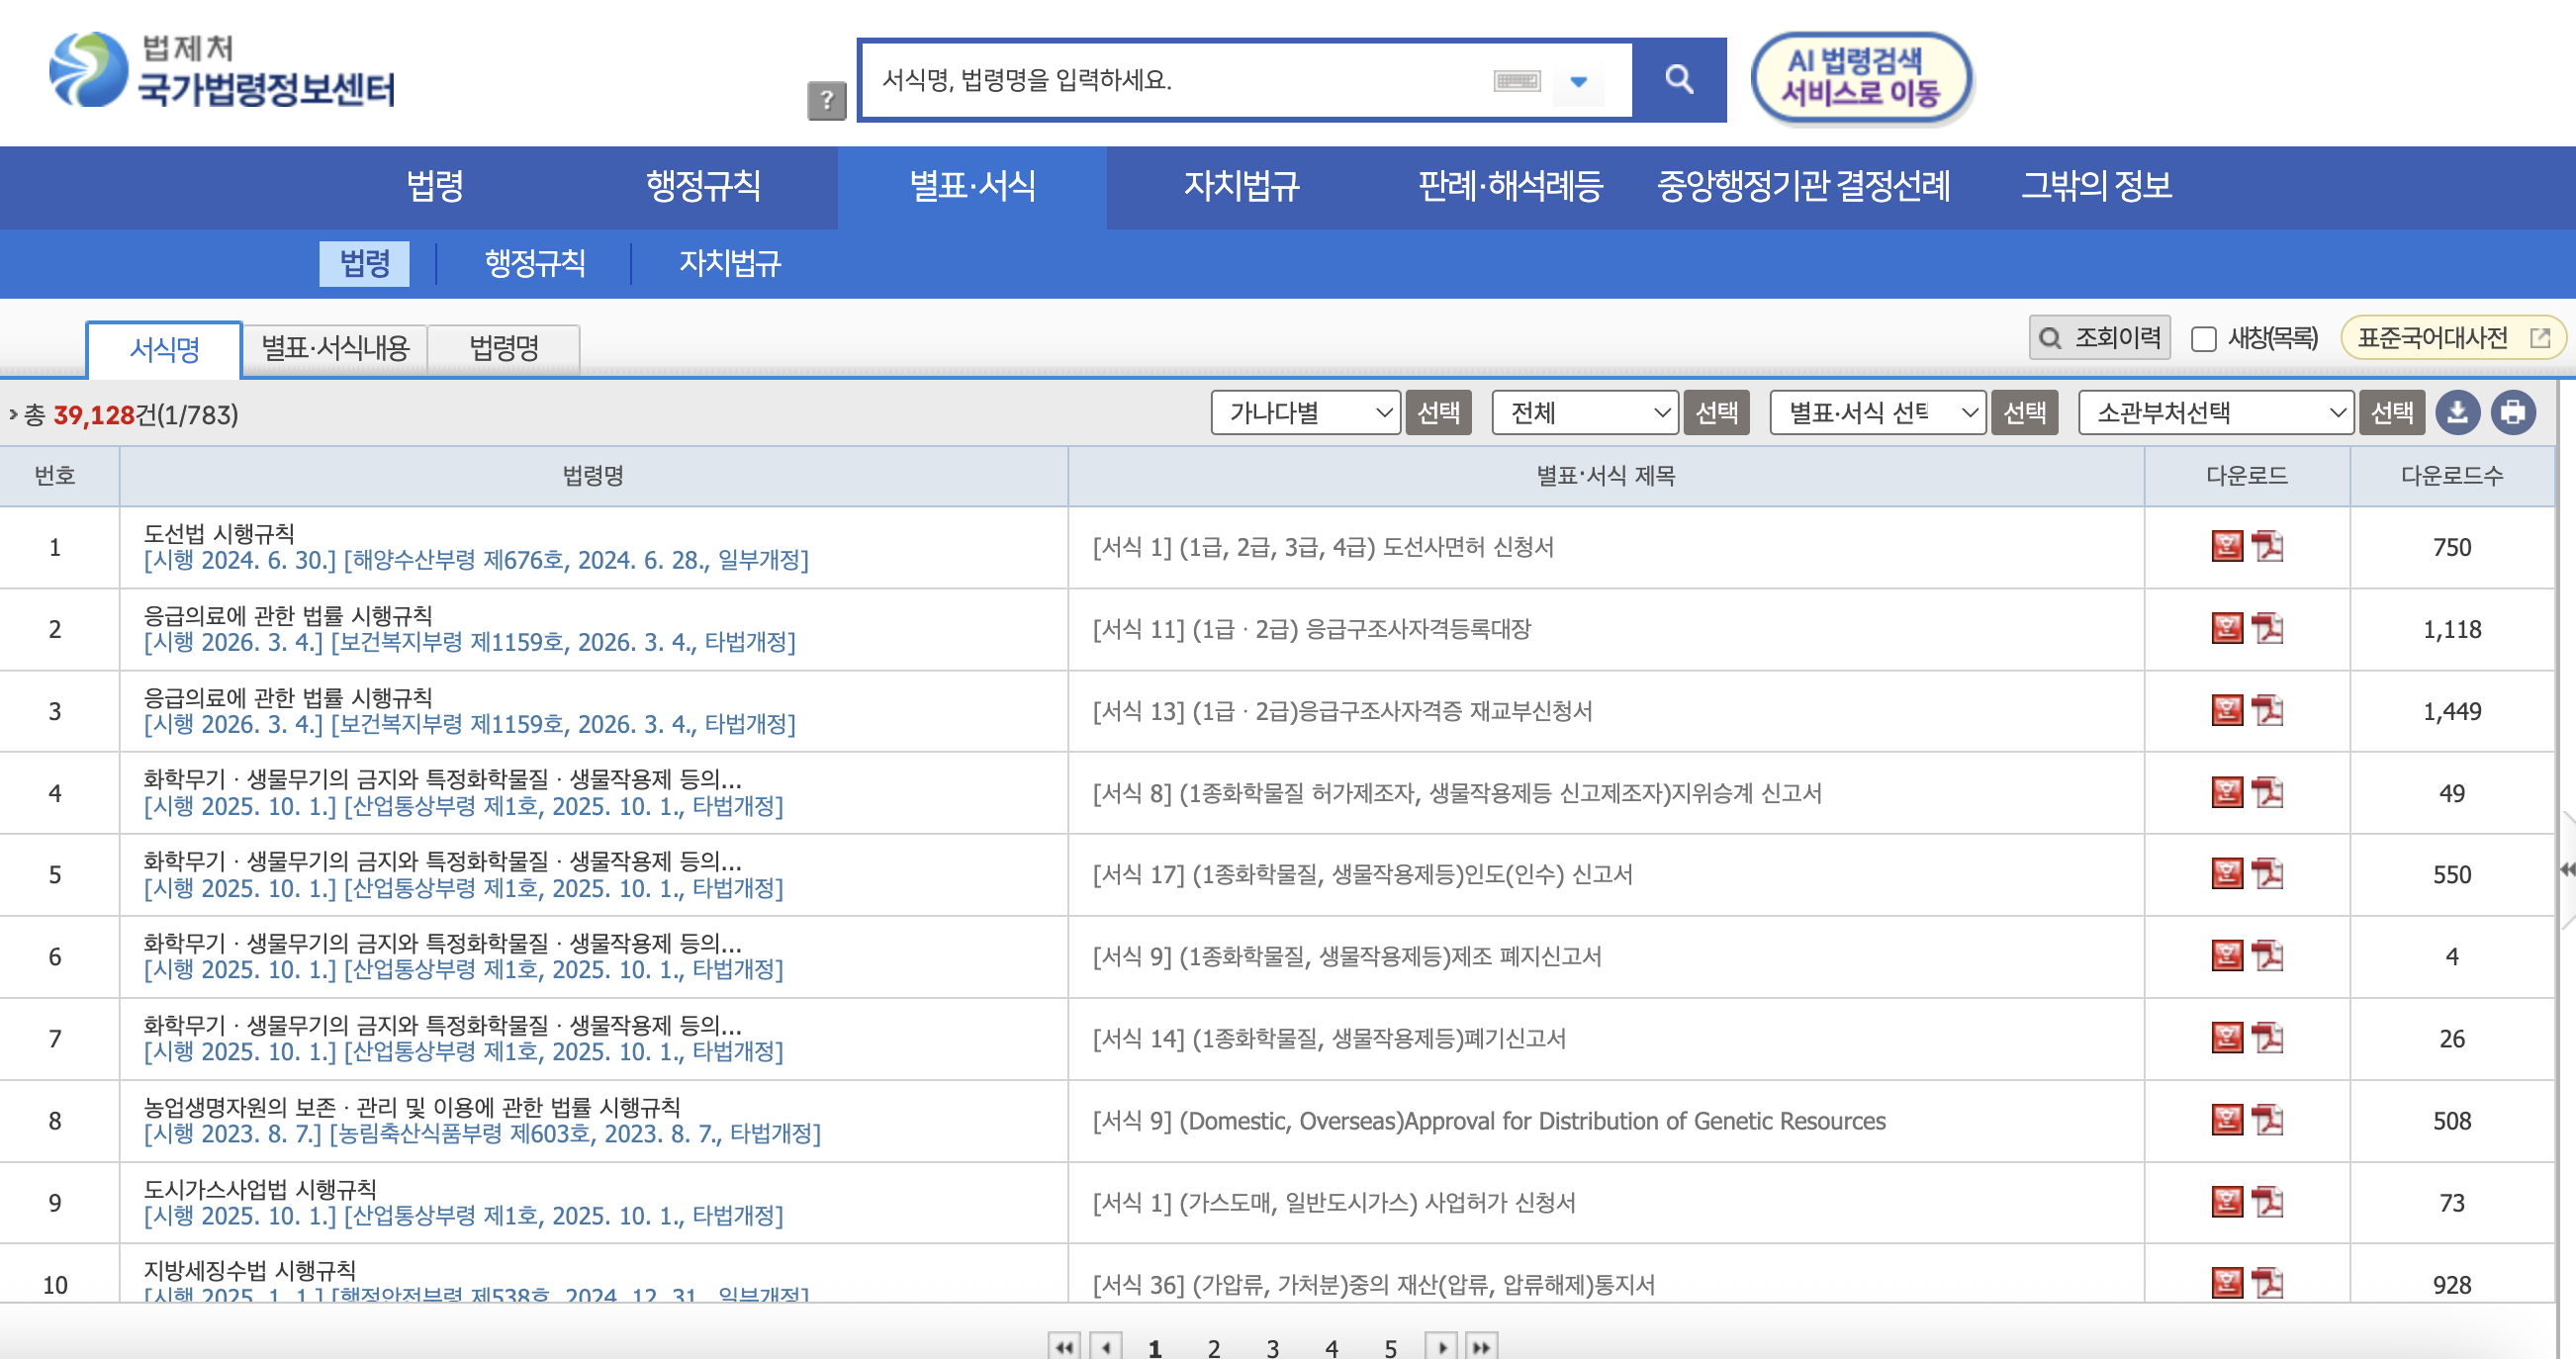Screen dimensions: 2576x1359
Task: Expand the search box dropdown arrow
Action: tap(1578, 82)
